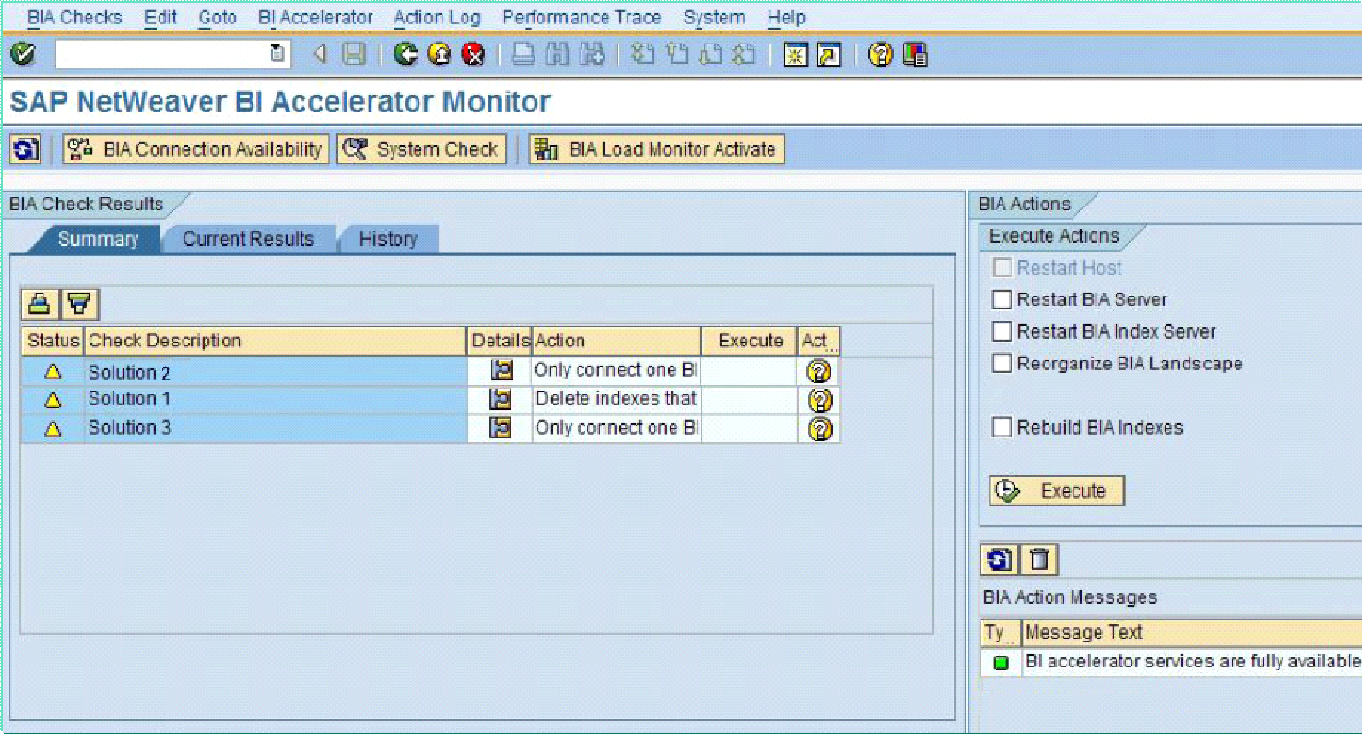Open the BIA Checks menu
Image resolution: width=1362 pixels, height=734 pixels.
74,17
